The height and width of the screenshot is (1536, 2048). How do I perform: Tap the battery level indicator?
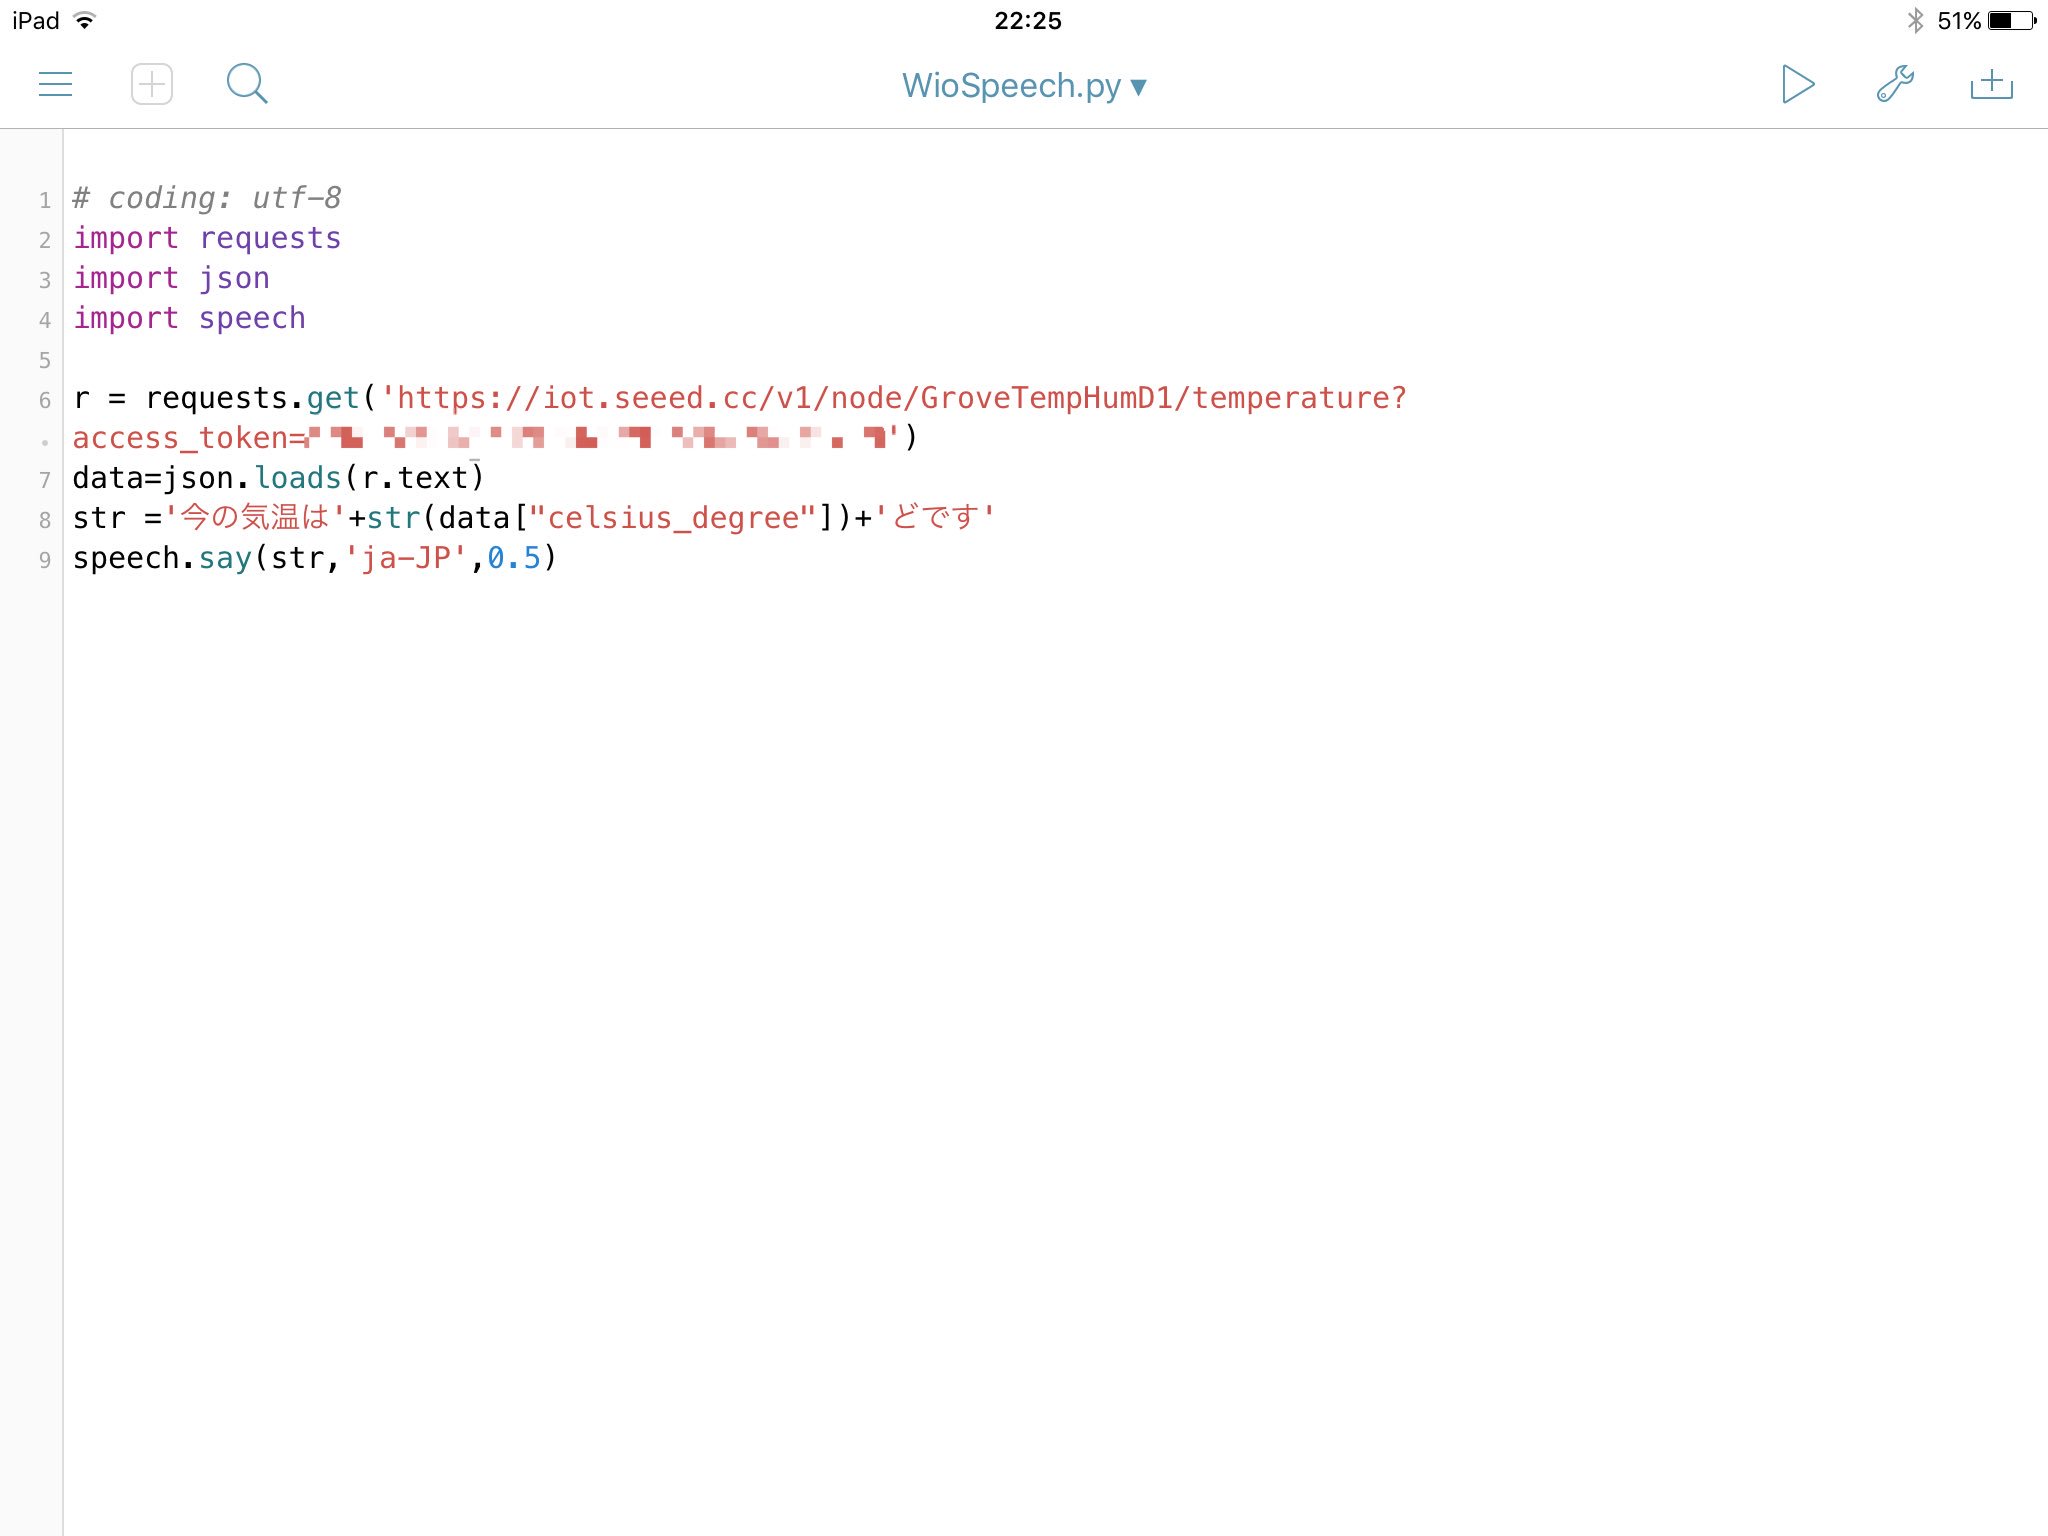[x=2008, y=18]
